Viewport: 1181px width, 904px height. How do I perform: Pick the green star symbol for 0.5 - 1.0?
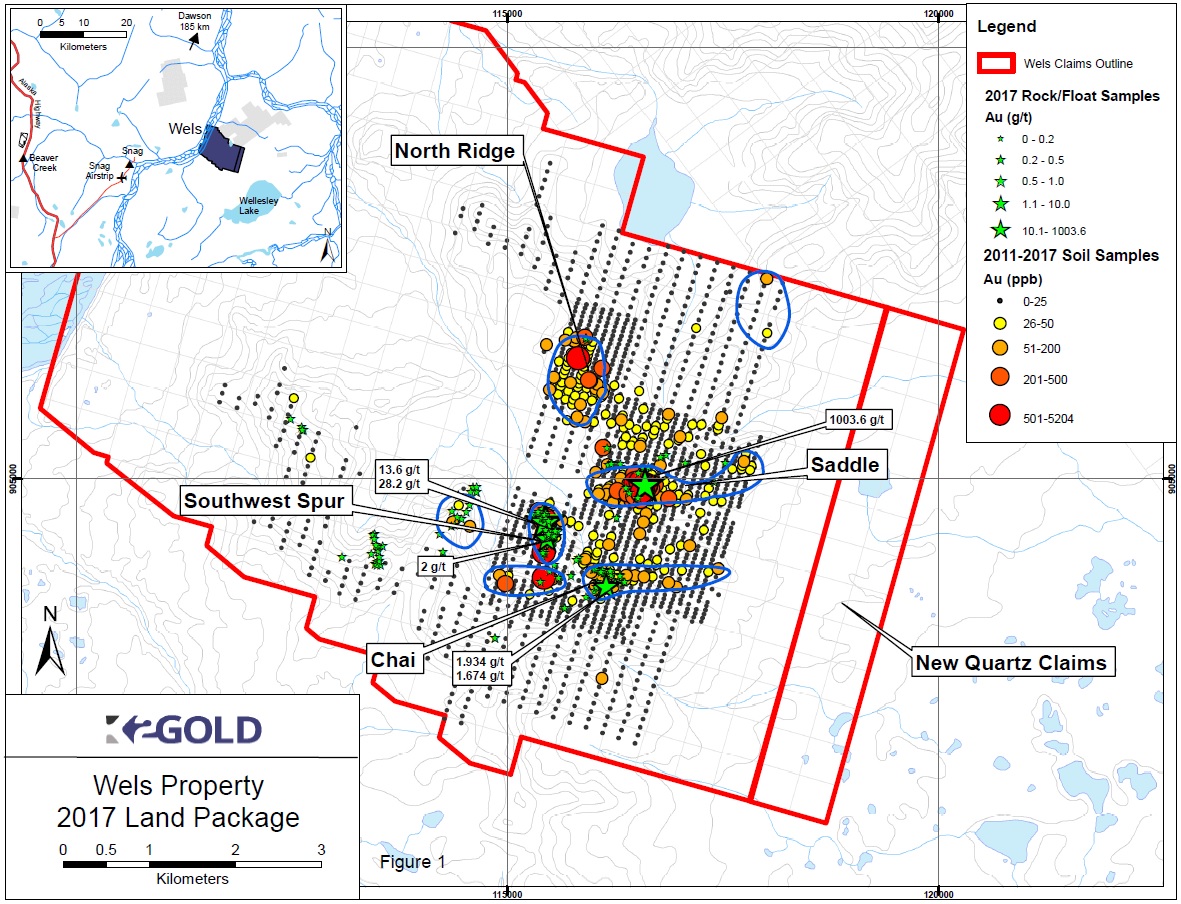pos(1001,181)
